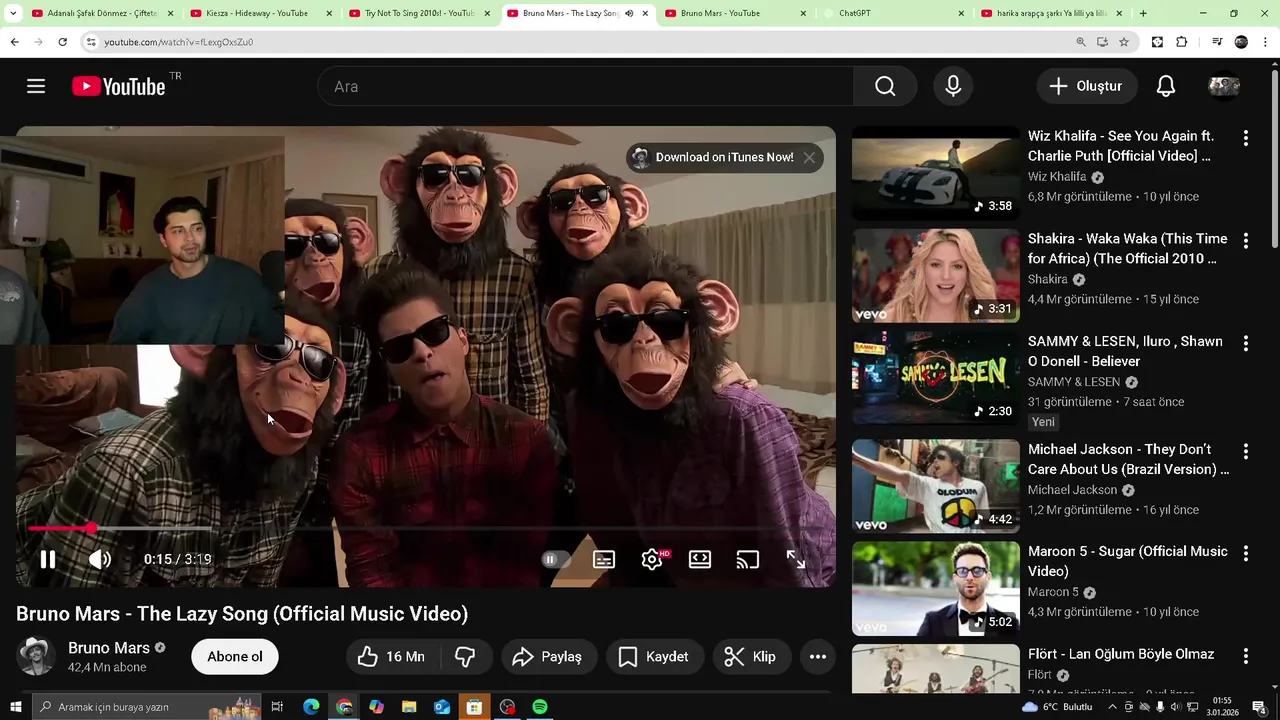Close the 'Download on iTunes Now!' card

click(809, 157)
